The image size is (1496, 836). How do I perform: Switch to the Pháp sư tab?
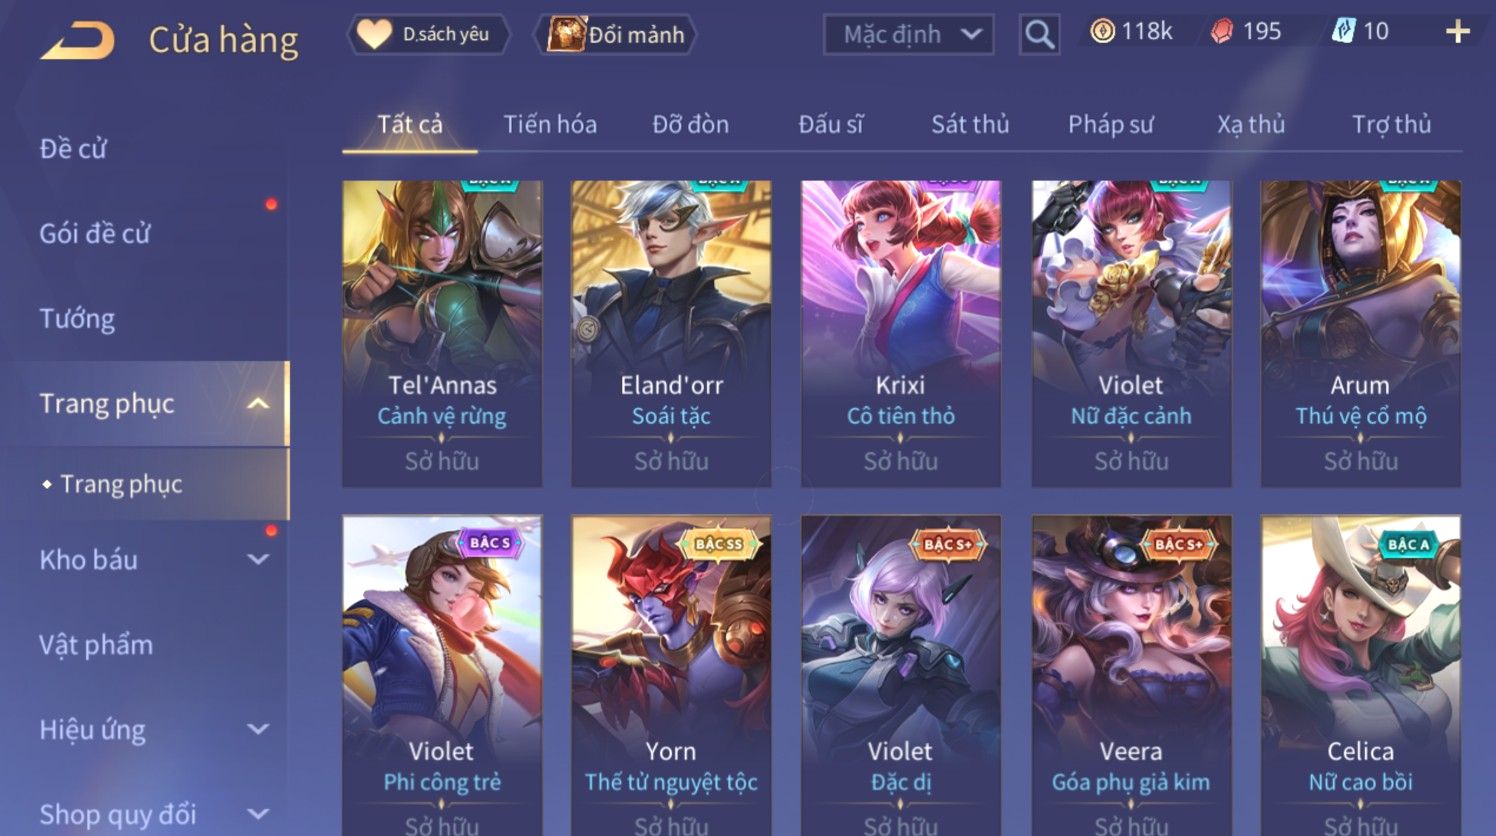pyautogui.click(x=1110, y=124)
